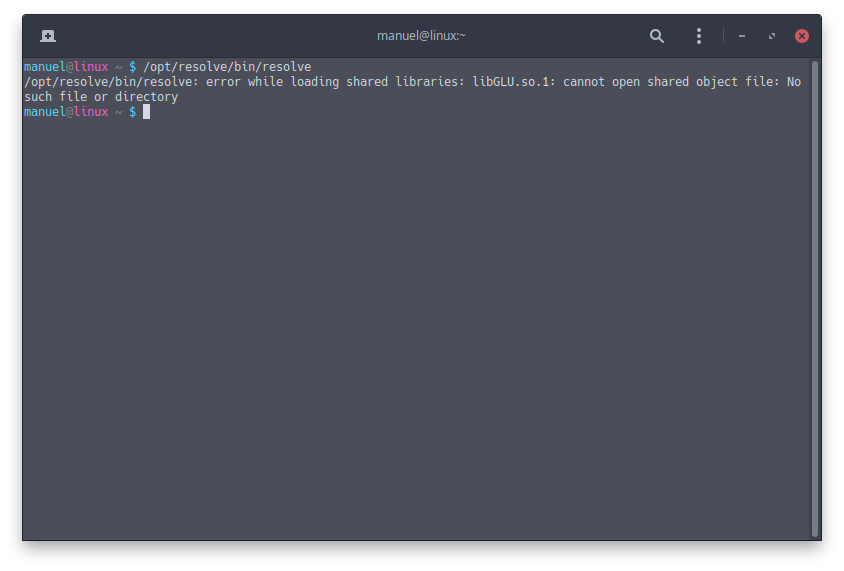The height and width of the screenshot is (571, 844).
Task: Click the terminal vertical scrollbar
Action: (x=814, y=299)
